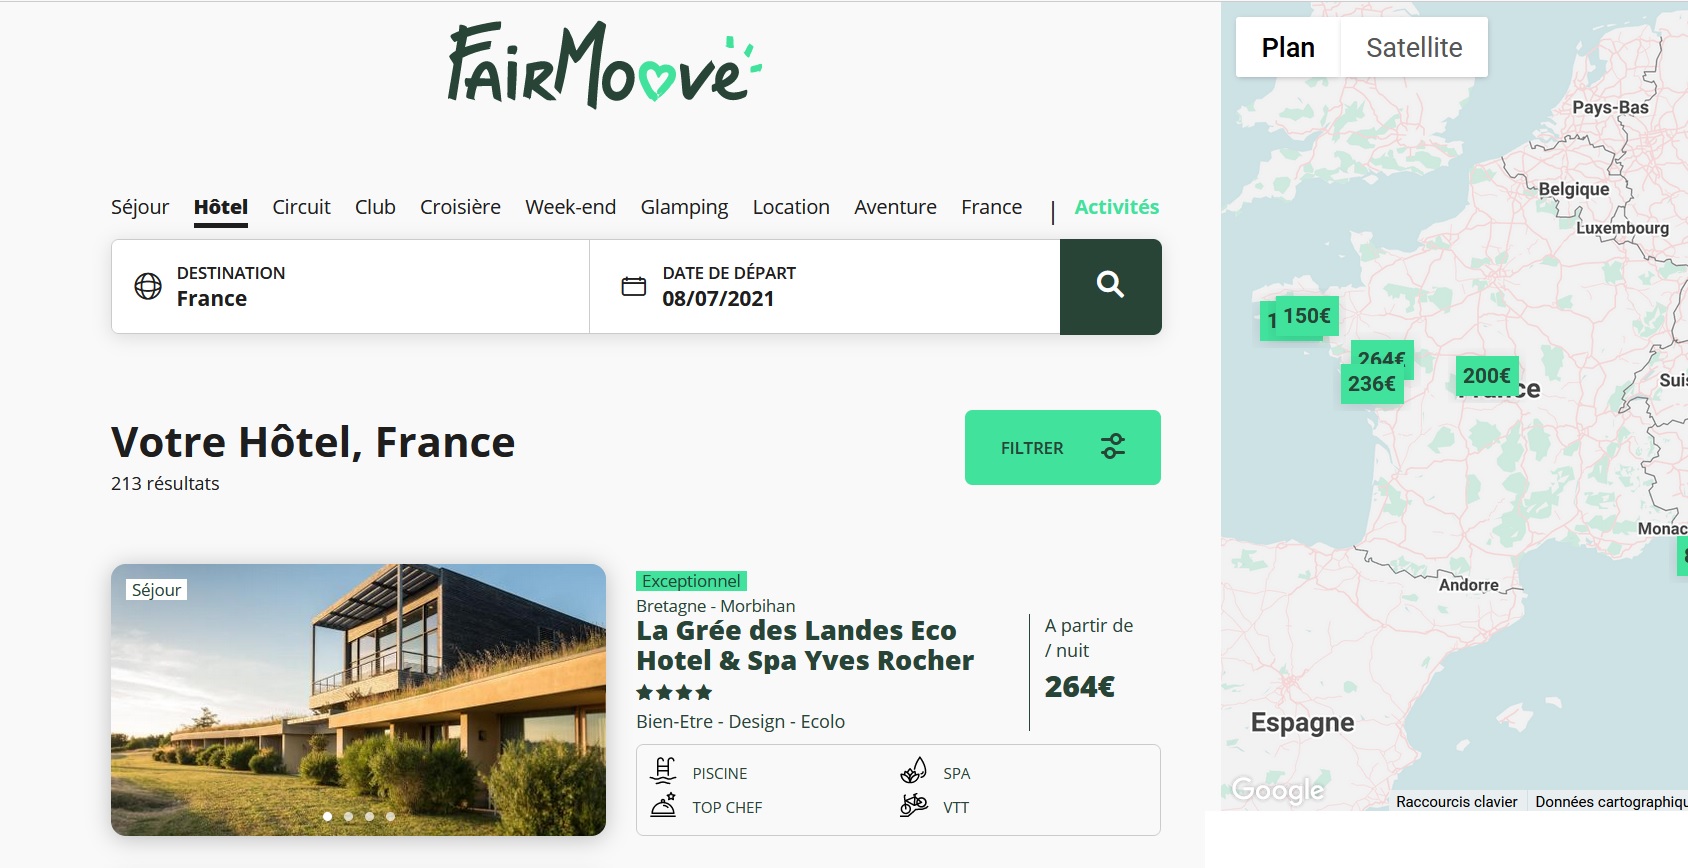Click the Spa lotus icon

(x=913, y=772)
